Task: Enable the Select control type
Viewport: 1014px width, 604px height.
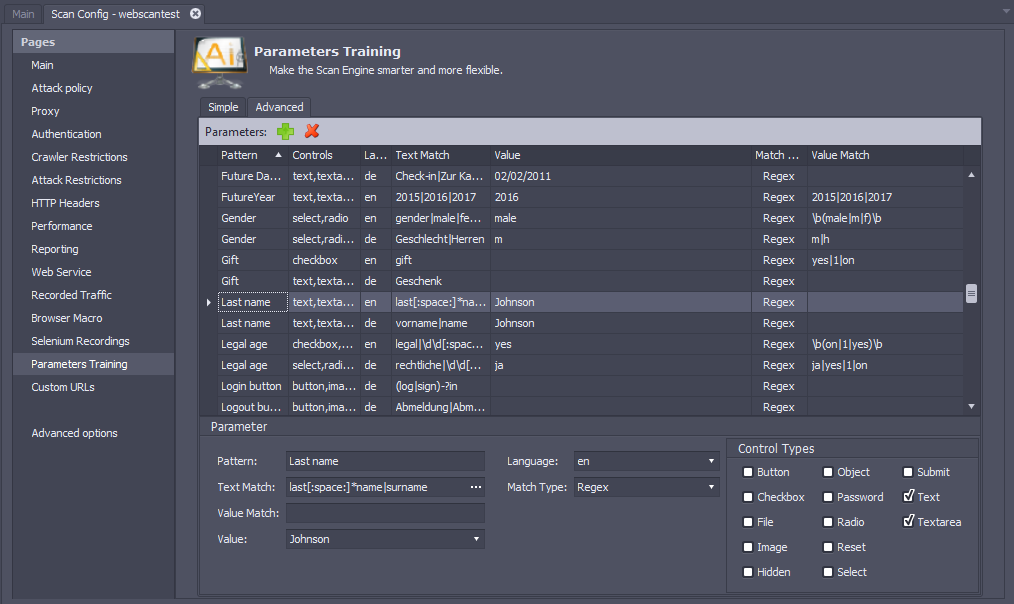Action: coord(828,572)
